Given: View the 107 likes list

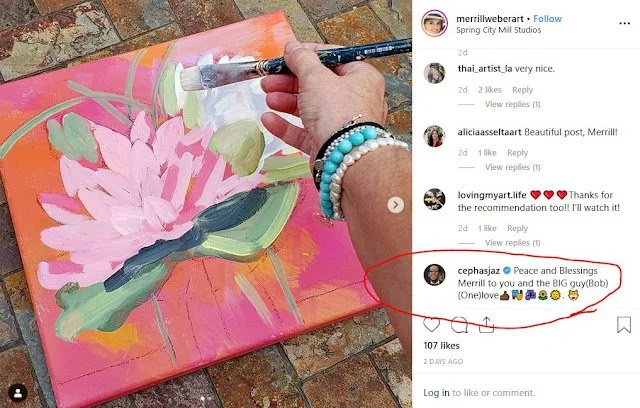Looking at the screenshot, I should (x=441, y=346).
